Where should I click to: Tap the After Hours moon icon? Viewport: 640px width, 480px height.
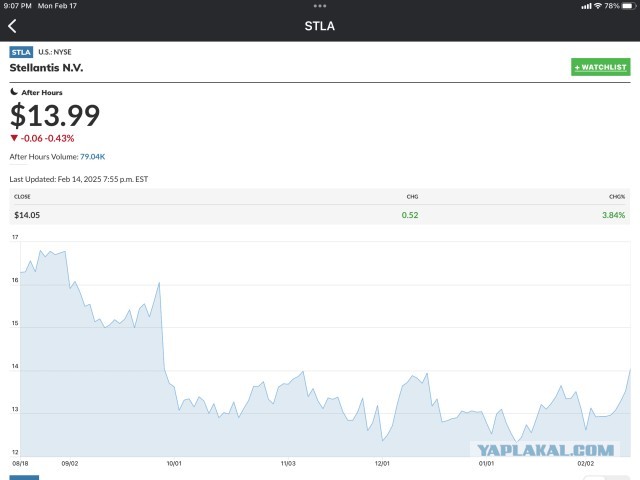tap(14, 92)
